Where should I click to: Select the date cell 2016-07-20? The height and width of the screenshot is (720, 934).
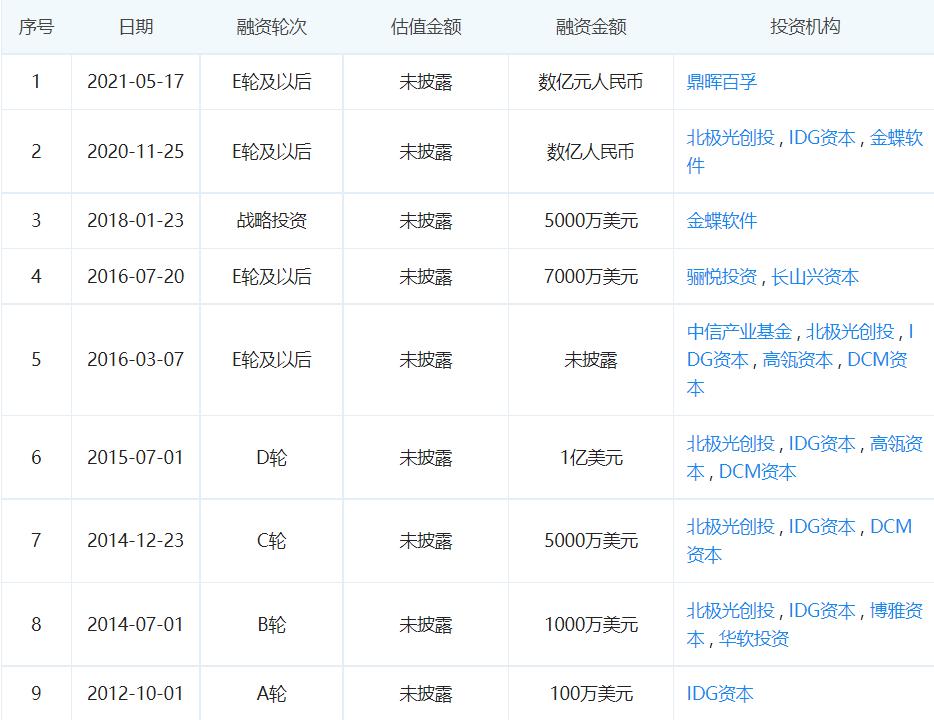[x=136, y=277]
